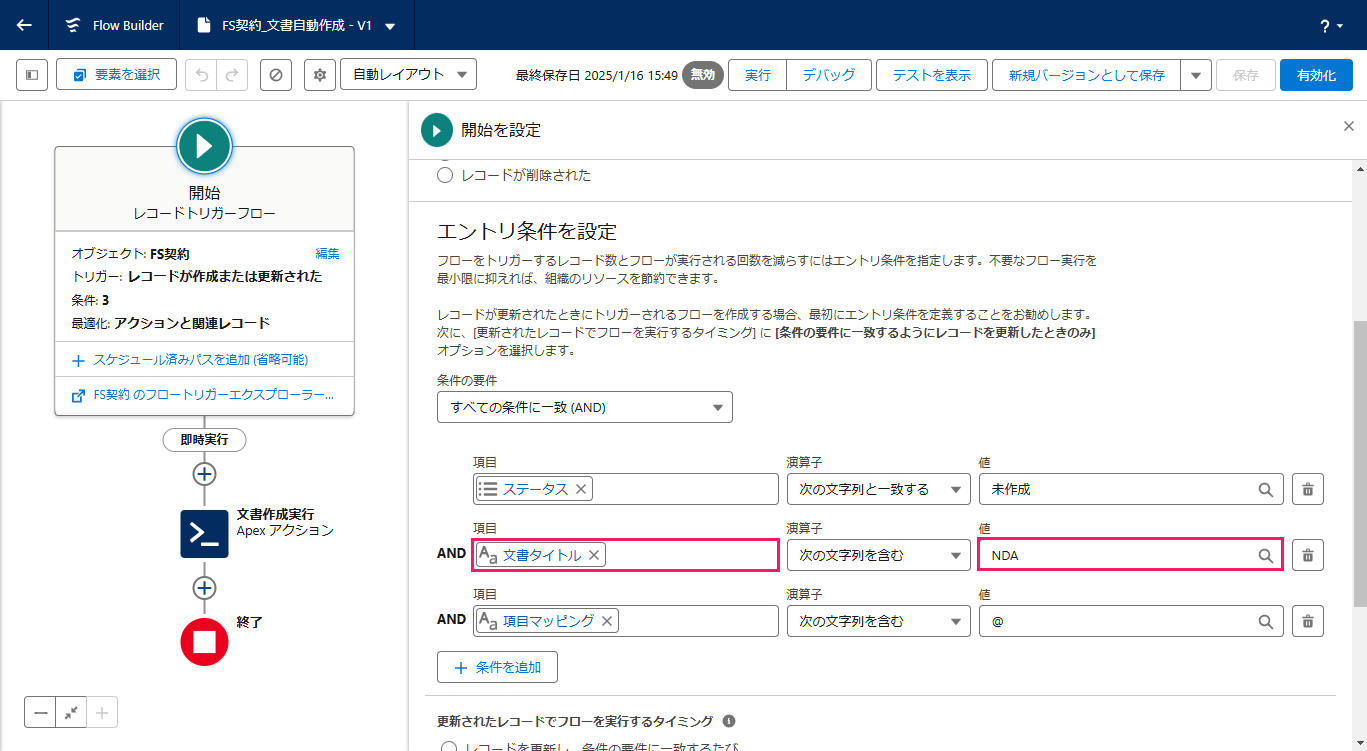Open operator dropdown for 文書タイトル row

click(x=879, y=555)
